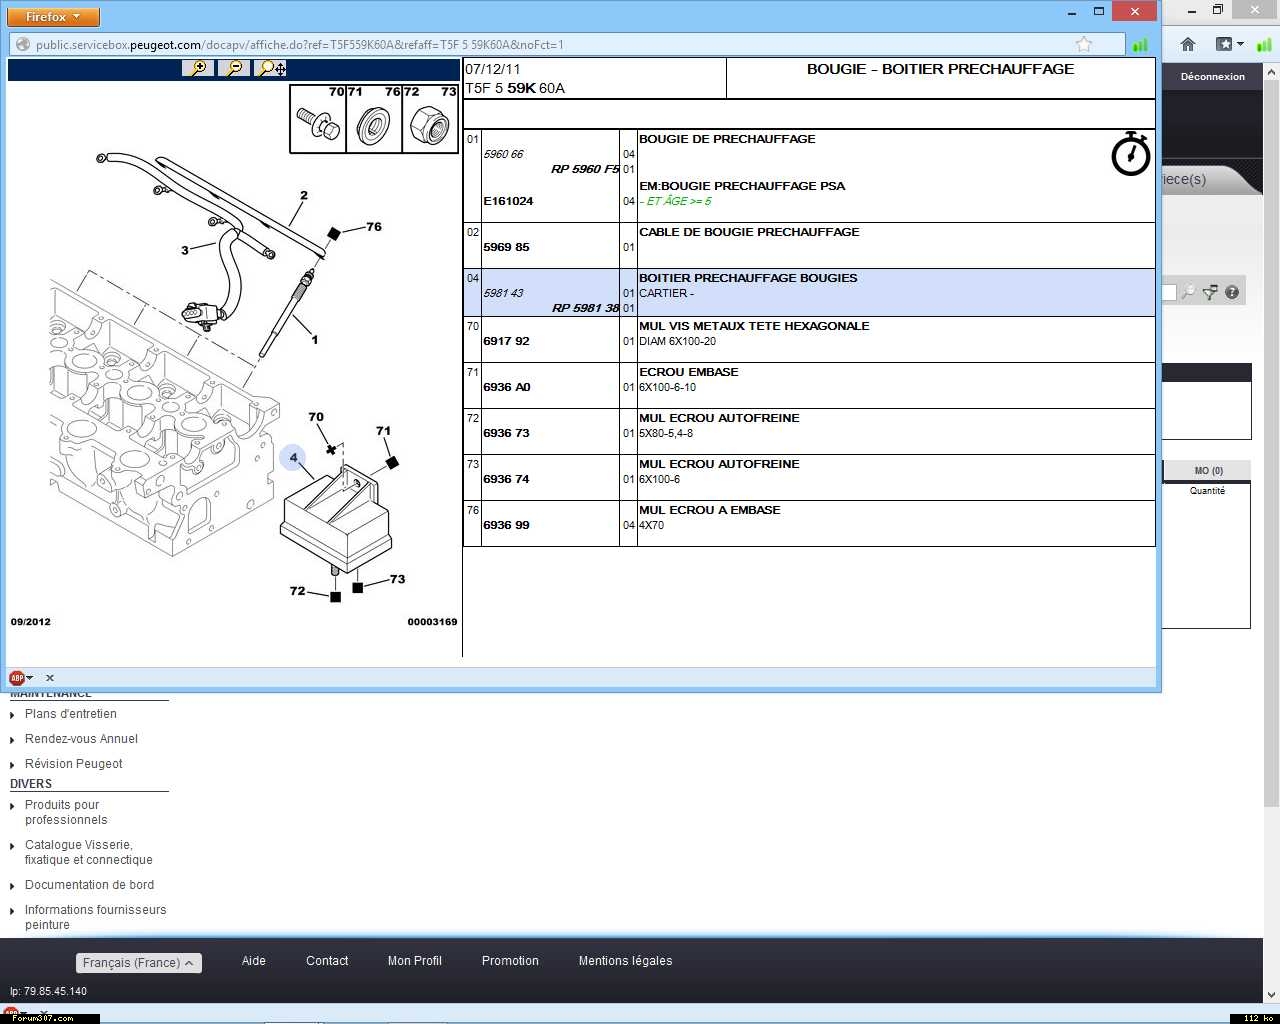Click the filter funnel icon
Image resolution: width=1280 pixels, height=1024 pixels.
click(1210, 292)
